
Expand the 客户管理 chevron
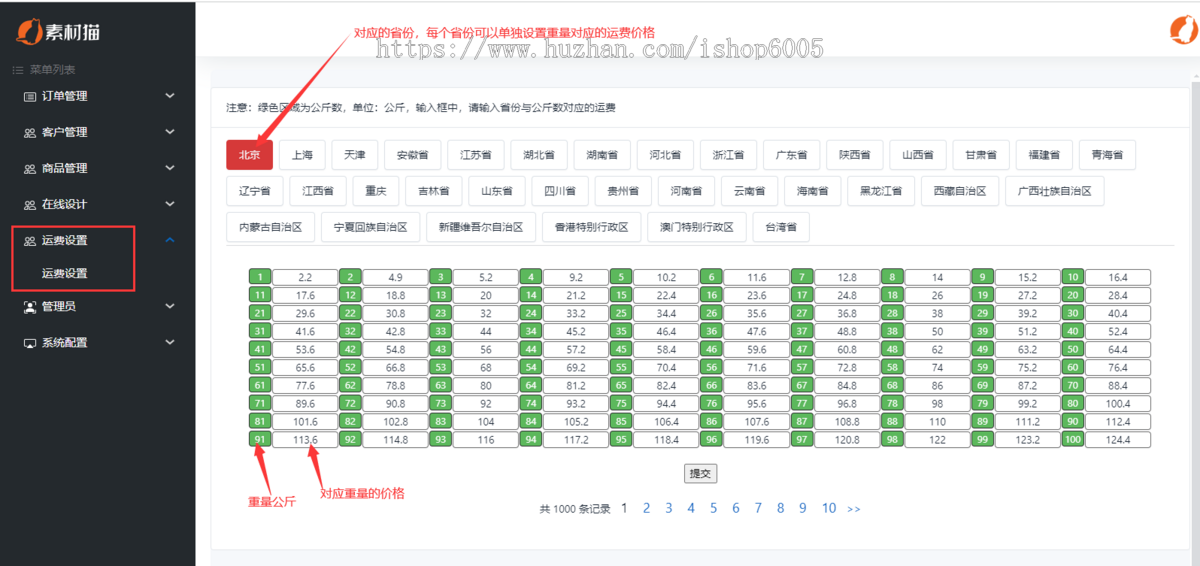pos(169,132)
